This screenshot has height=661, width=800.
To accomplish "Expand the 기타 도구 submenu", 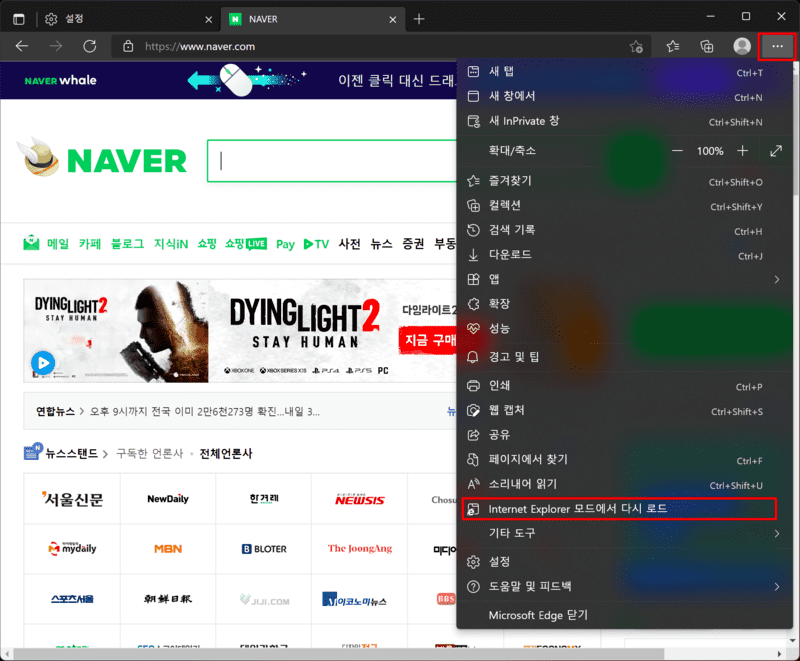I will (x=624, y=533).
